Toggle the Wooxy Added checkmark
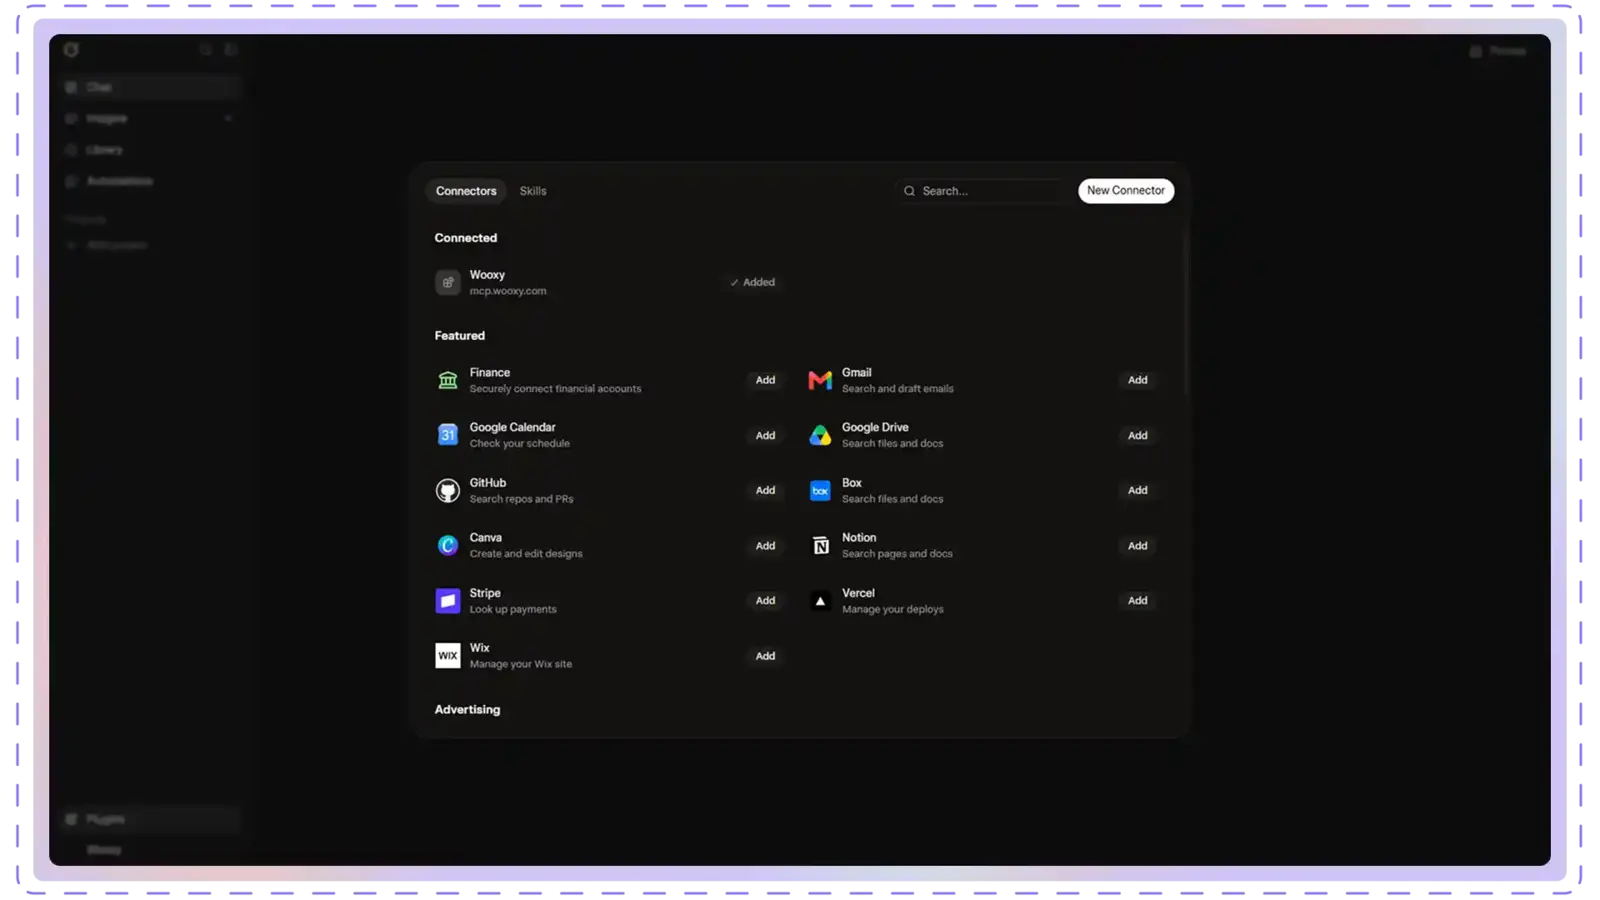 click(752, 282)
